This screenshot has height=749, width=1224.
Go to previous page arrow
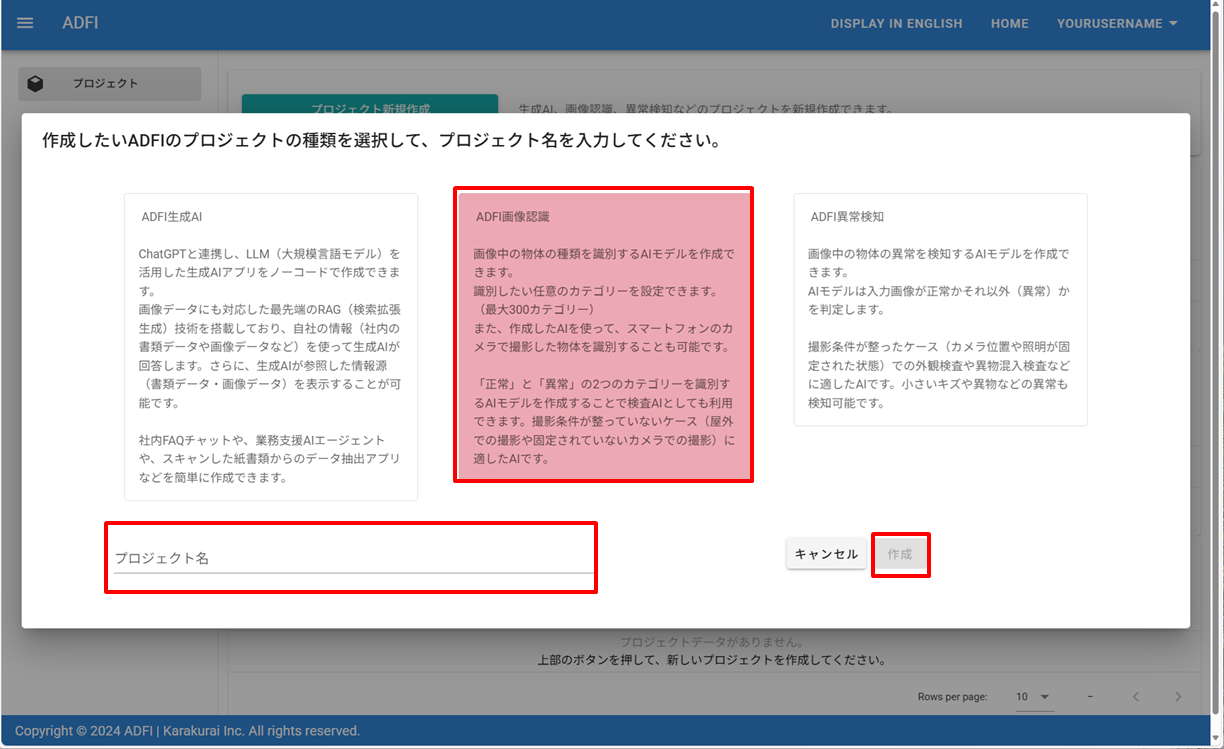point(1136,697)
